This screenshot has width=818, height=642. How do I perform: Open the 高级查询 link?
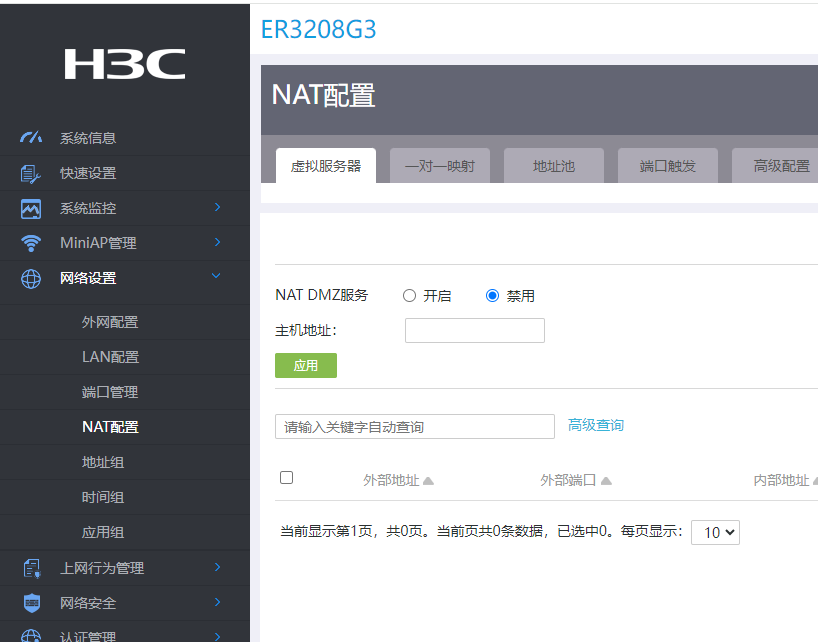pyautogui.click(x=596, y=426)
